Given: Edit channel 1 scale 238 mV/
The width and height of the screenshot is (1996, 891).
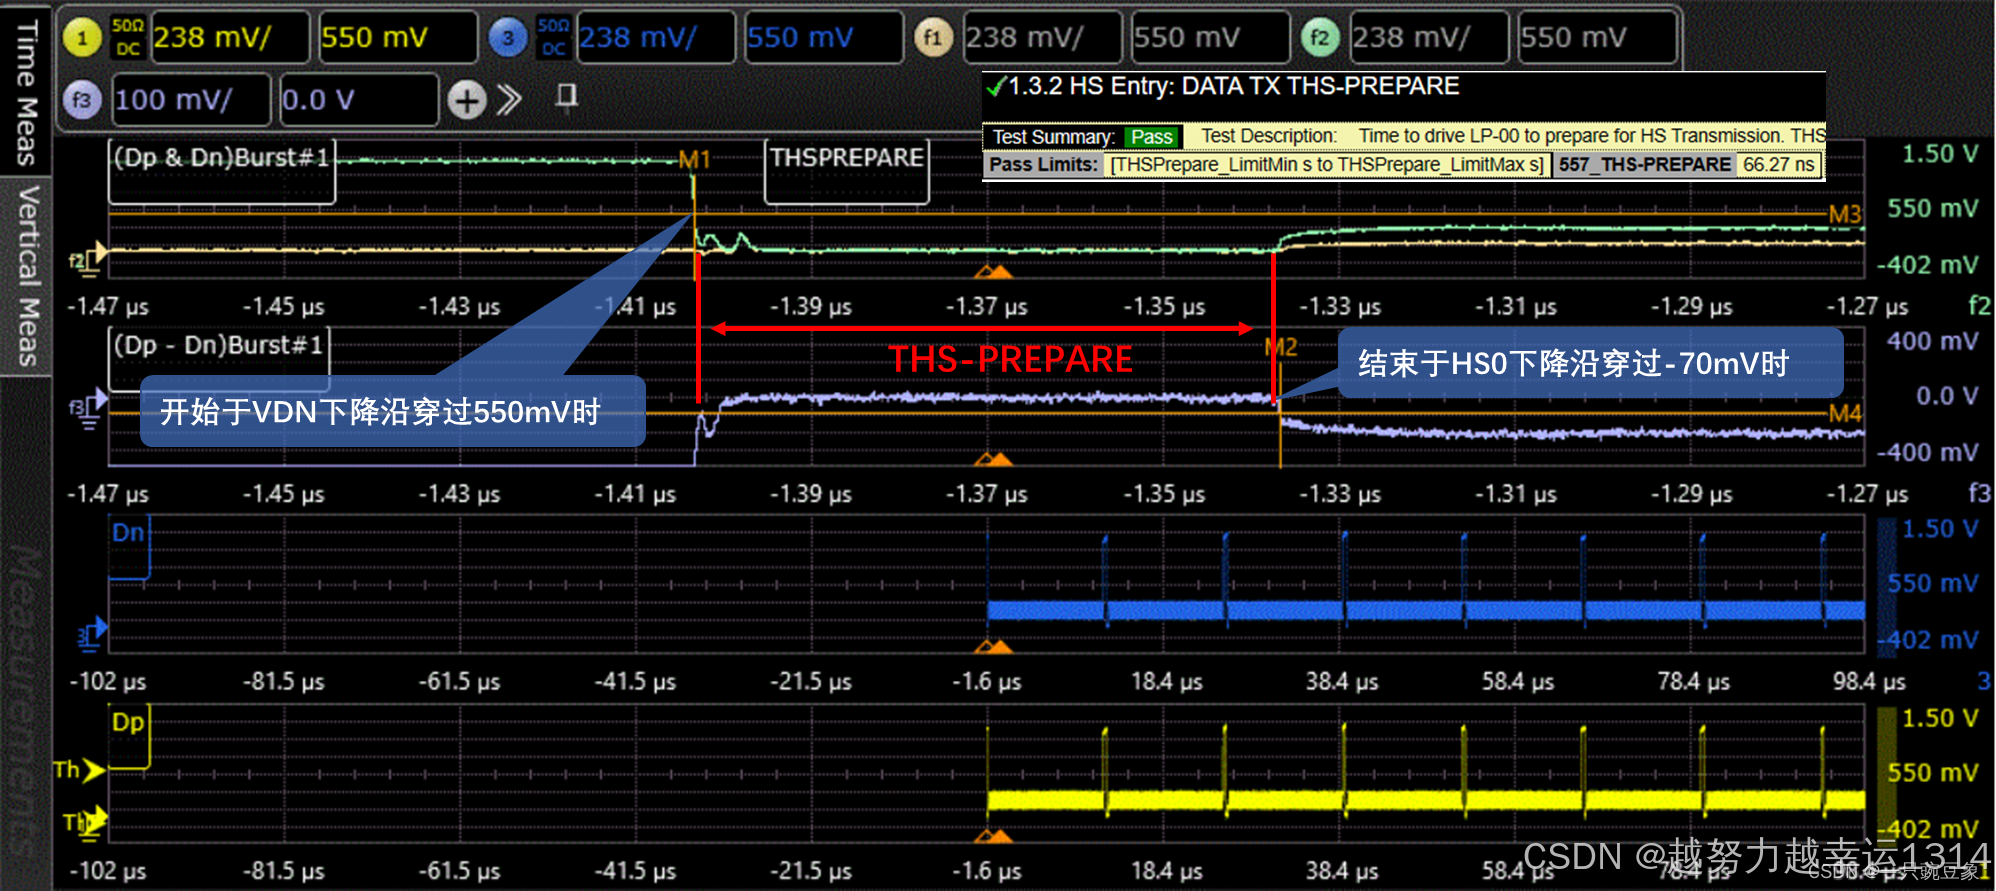Looking at the screenshot, I should pos(229,38).
